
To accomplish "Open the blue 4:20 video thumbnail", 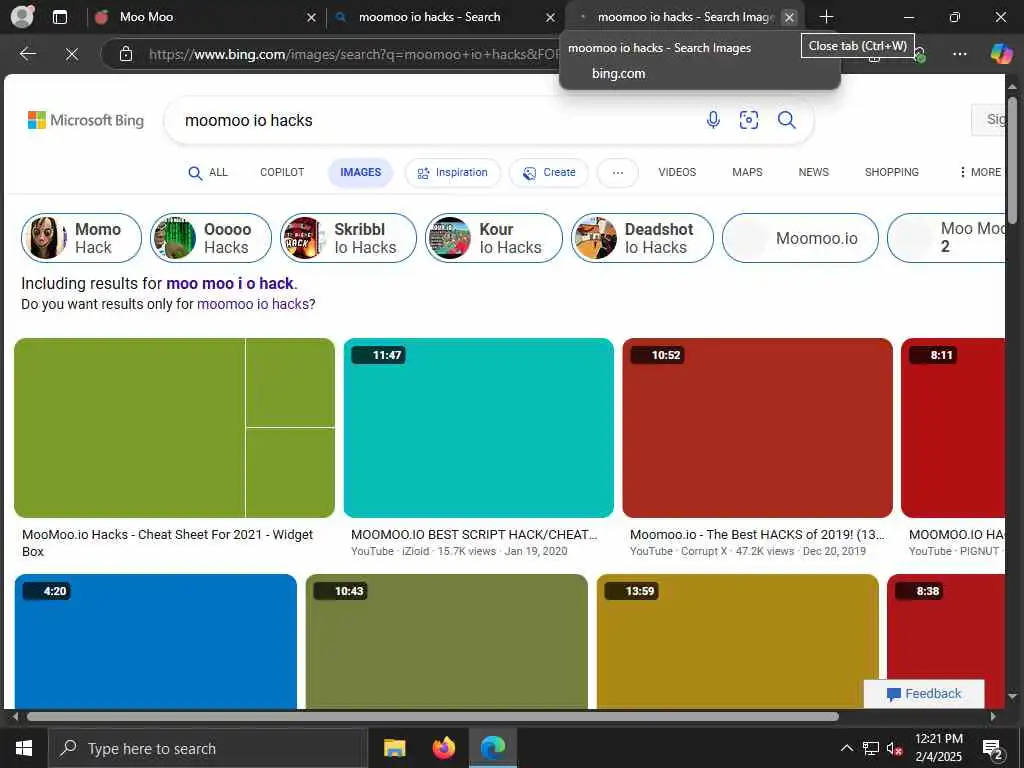I will 155,641.
